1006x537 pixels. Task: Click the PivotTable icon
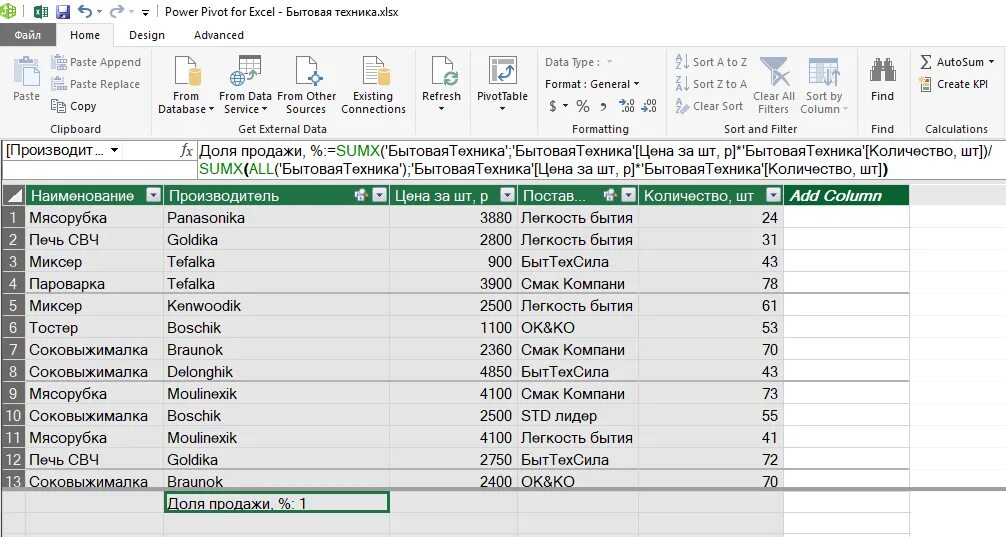click(502, 71)
